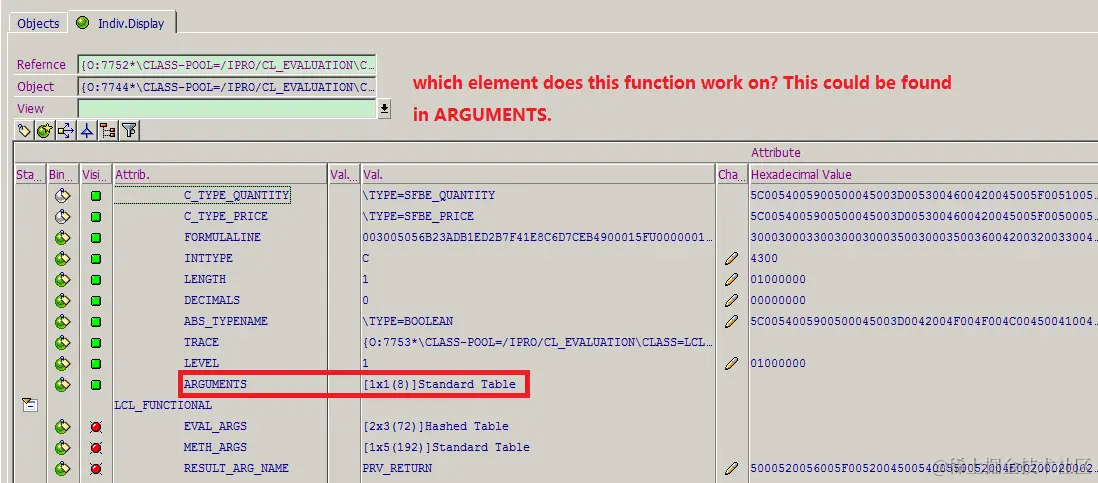Click the Visi... column header
Screen dimensions: 1098x483
(96, 174)
